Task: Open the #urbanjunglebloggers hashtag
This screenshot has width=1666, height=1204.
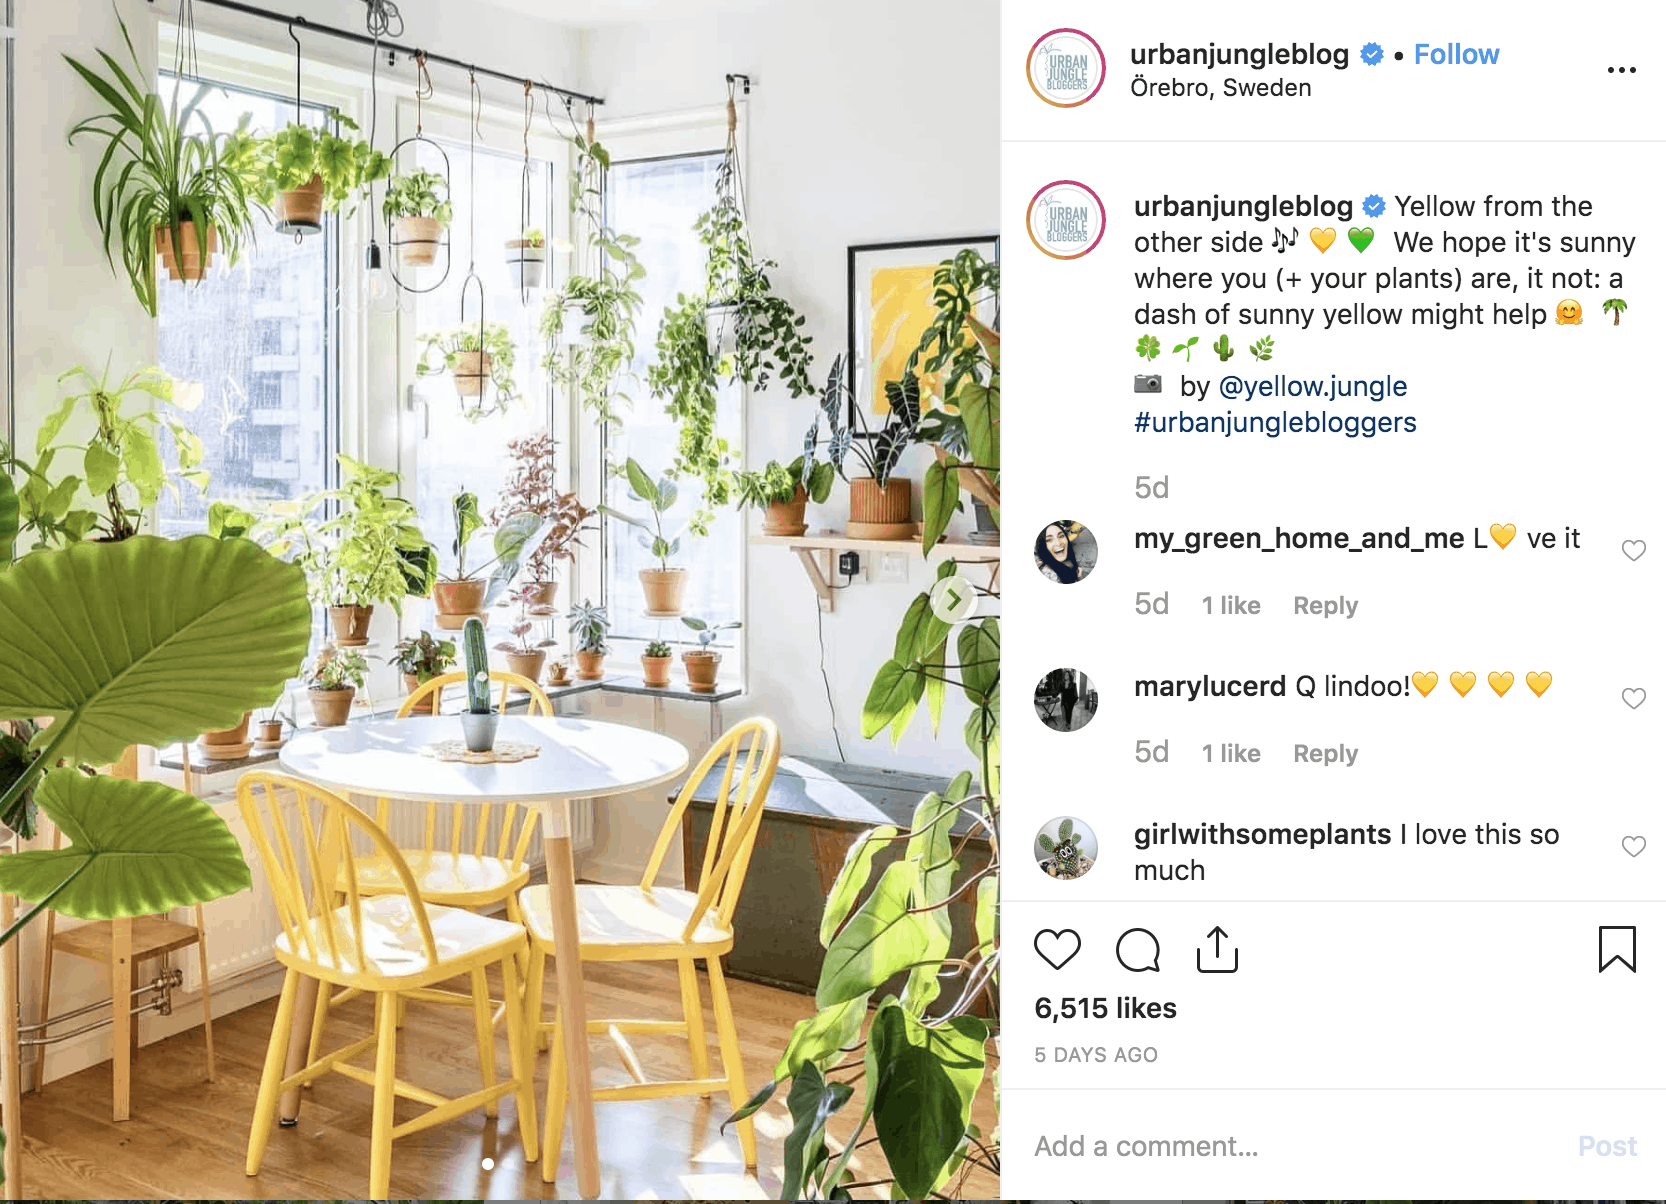Action: (x=1275, y=422)
